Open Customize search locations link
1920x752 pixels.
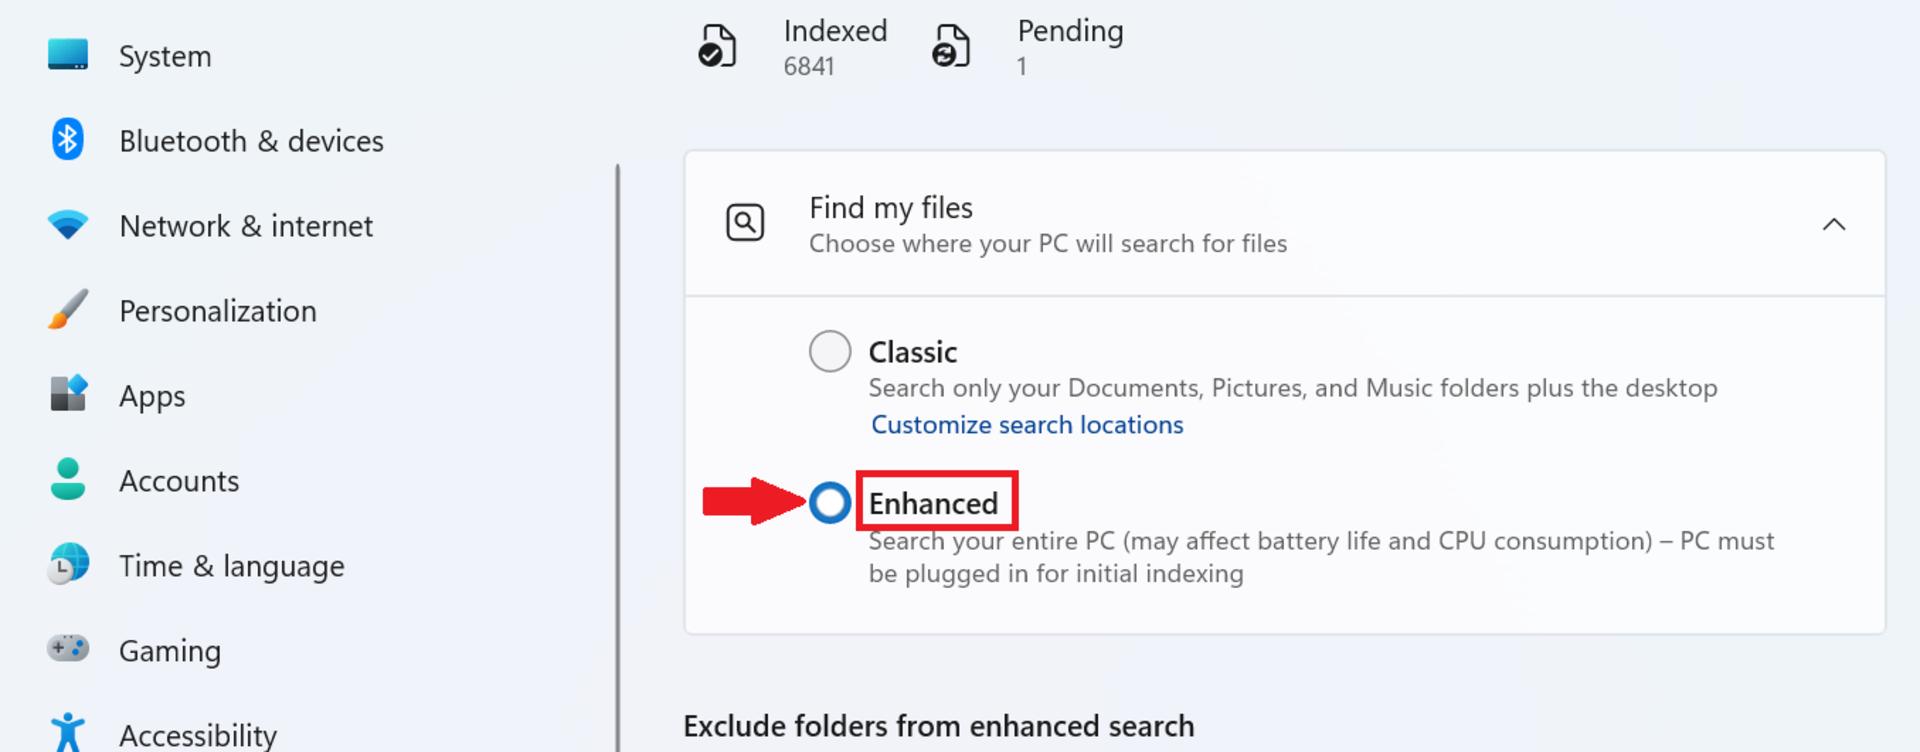coord(1027,425)
